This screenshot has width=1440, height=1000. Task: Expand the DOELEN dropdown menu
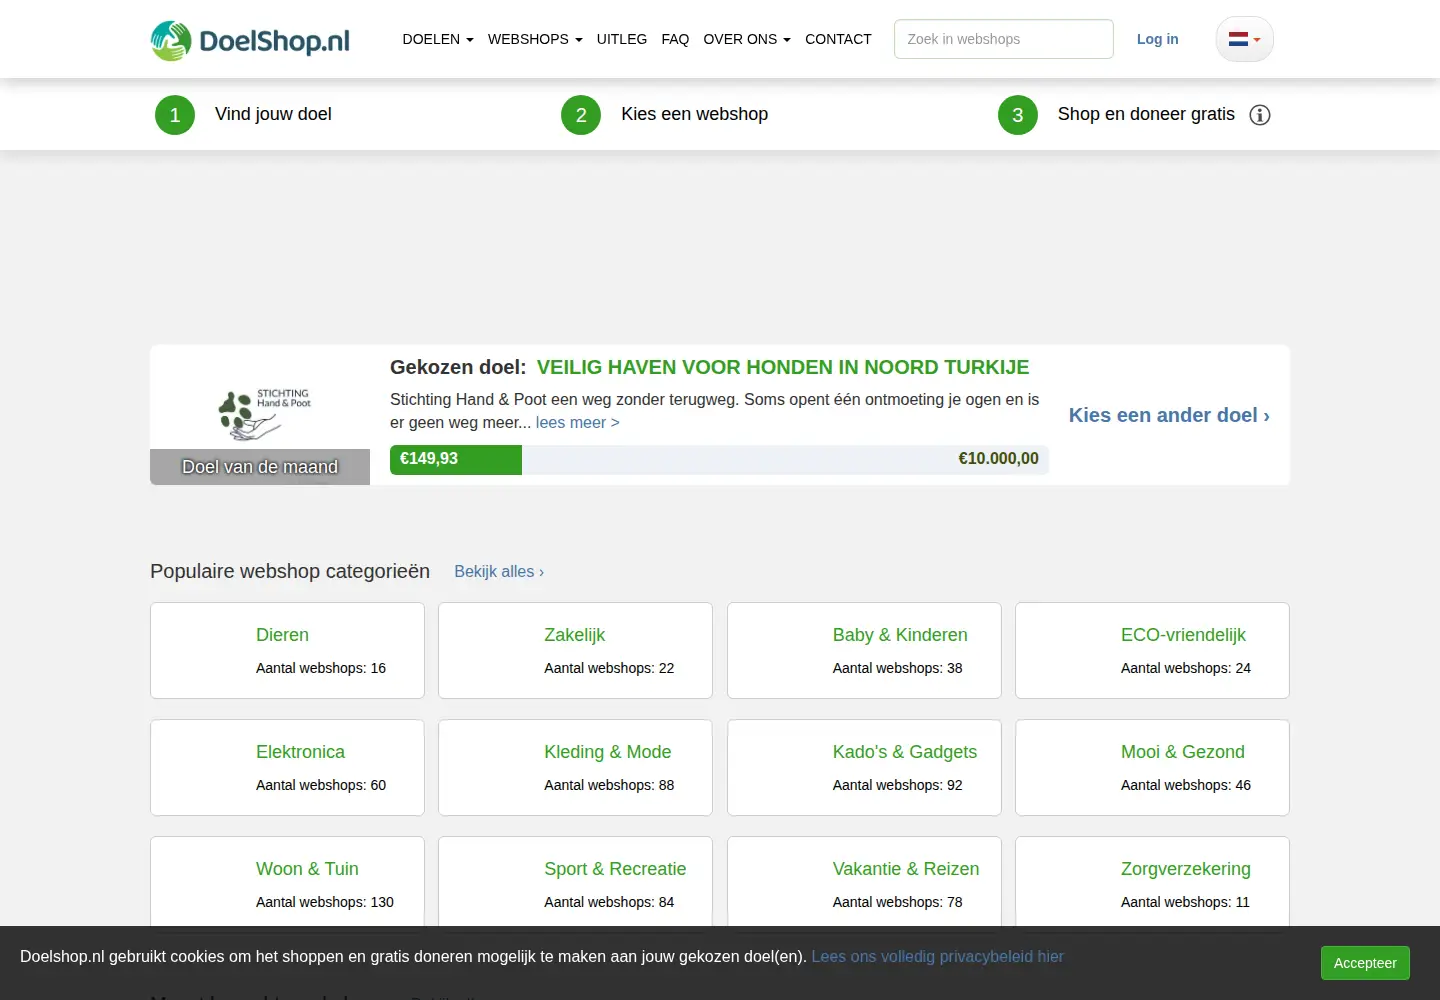coord(438,39)
